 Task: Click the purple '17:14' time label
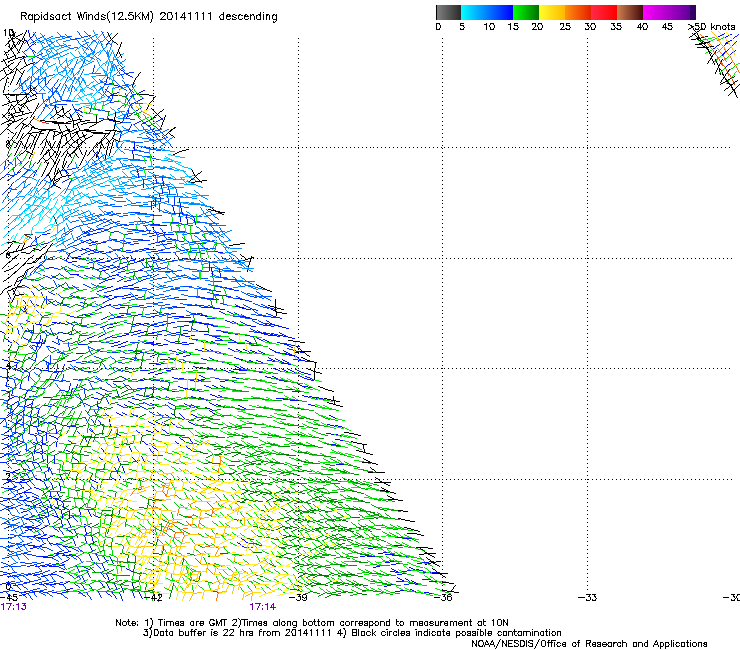263,607
